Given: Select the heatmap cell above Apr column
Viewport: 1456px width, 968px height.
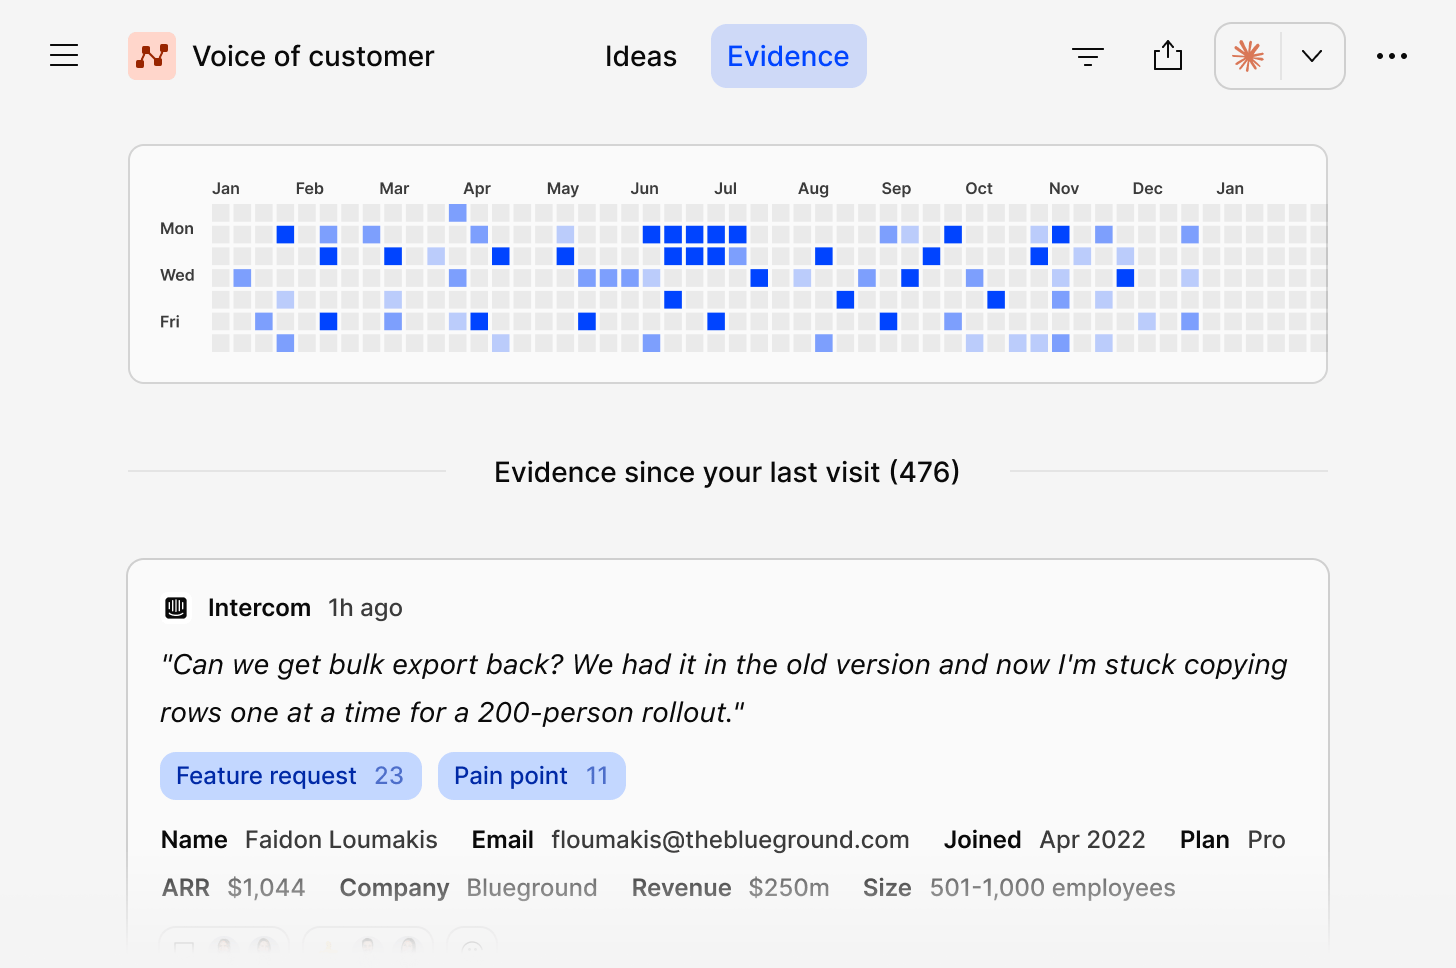Looking at the screenshot, I should point(458,213).
